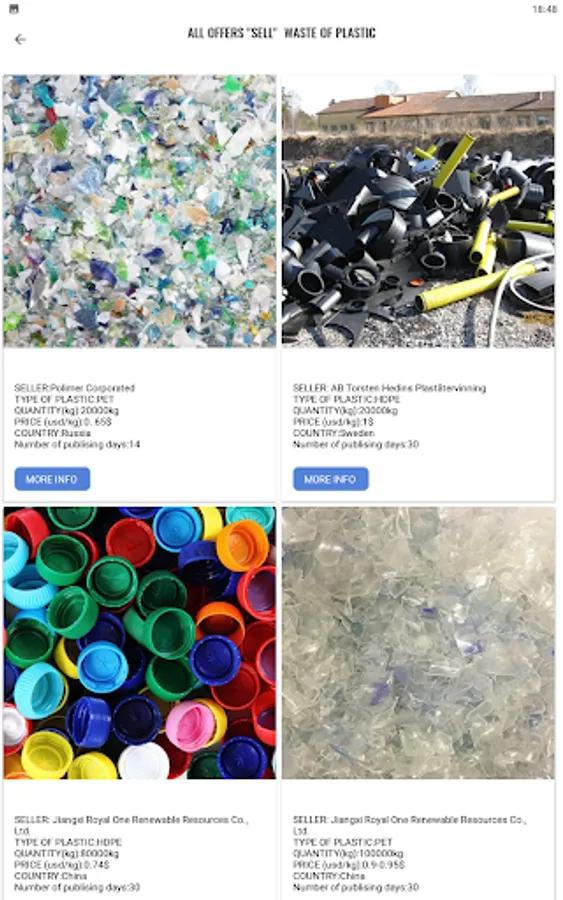Tap the back arrow icon
This screenshot has width=563, height=900.
click(20, 39)
